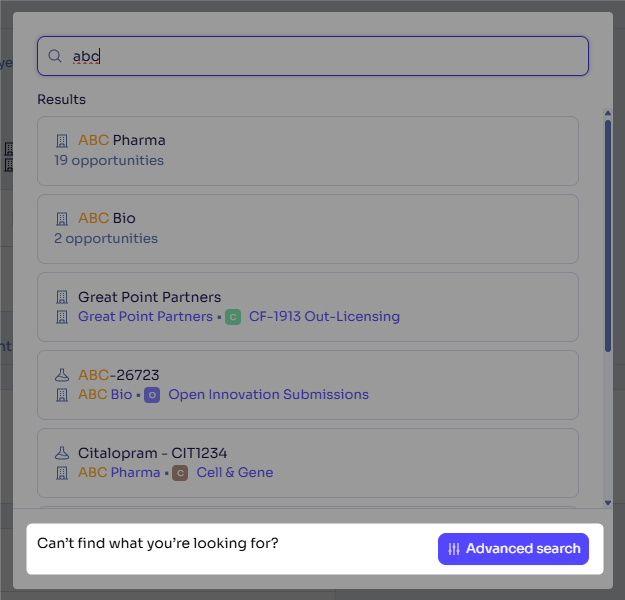Click flask icon next to ABC-26723
Viewport: 625px width, 600px height.
62,375
